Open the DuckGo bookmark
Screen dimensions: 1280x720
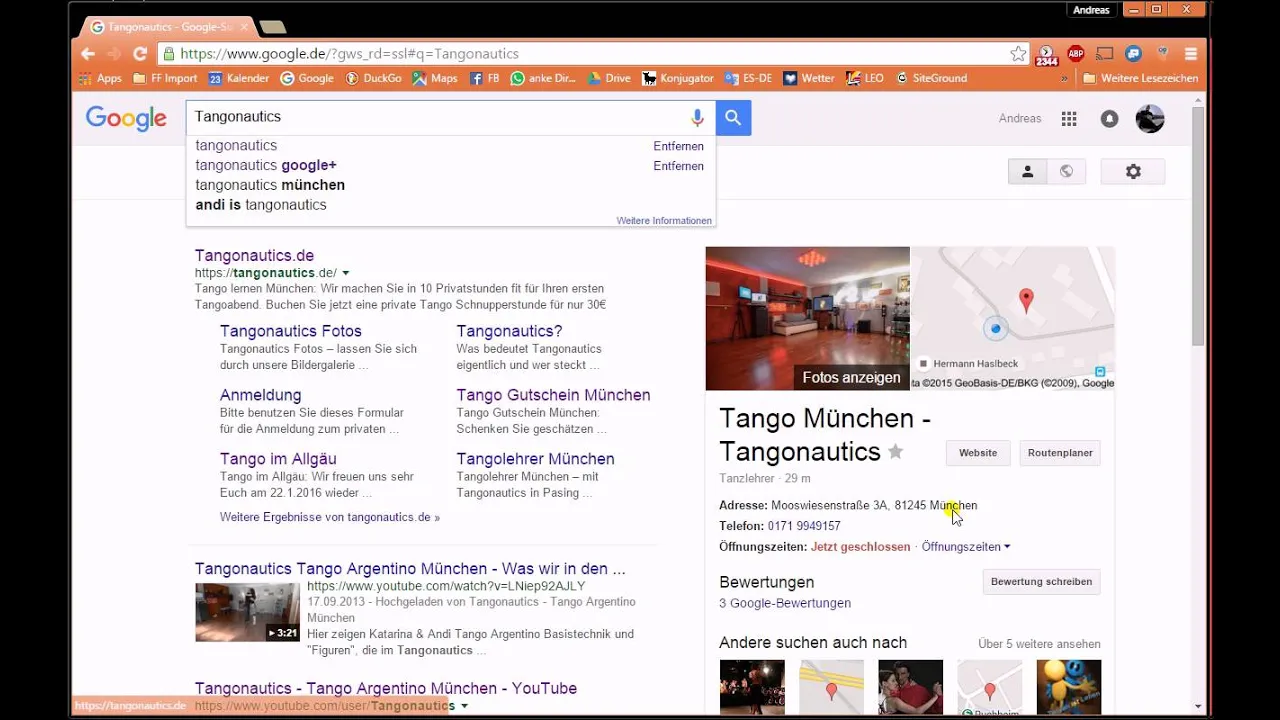tap(373, 78)
